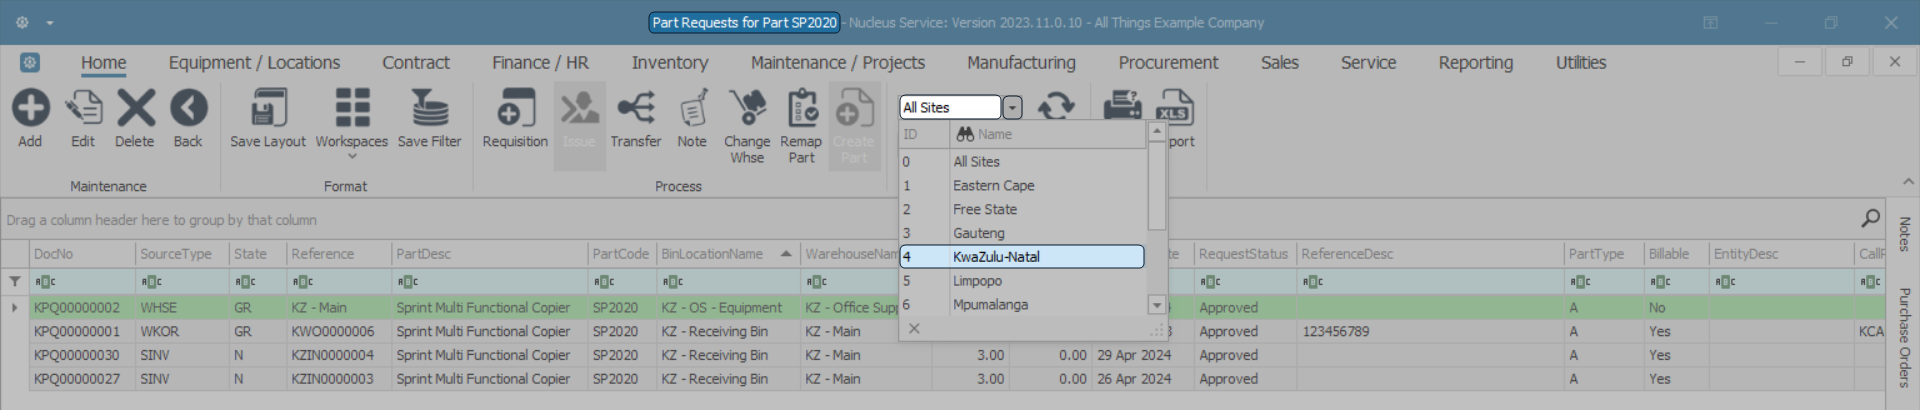The height and width of the screenshot is (410, 1920).
Task: Open the Manufacturing tab
Action: tap(1021, 63)
